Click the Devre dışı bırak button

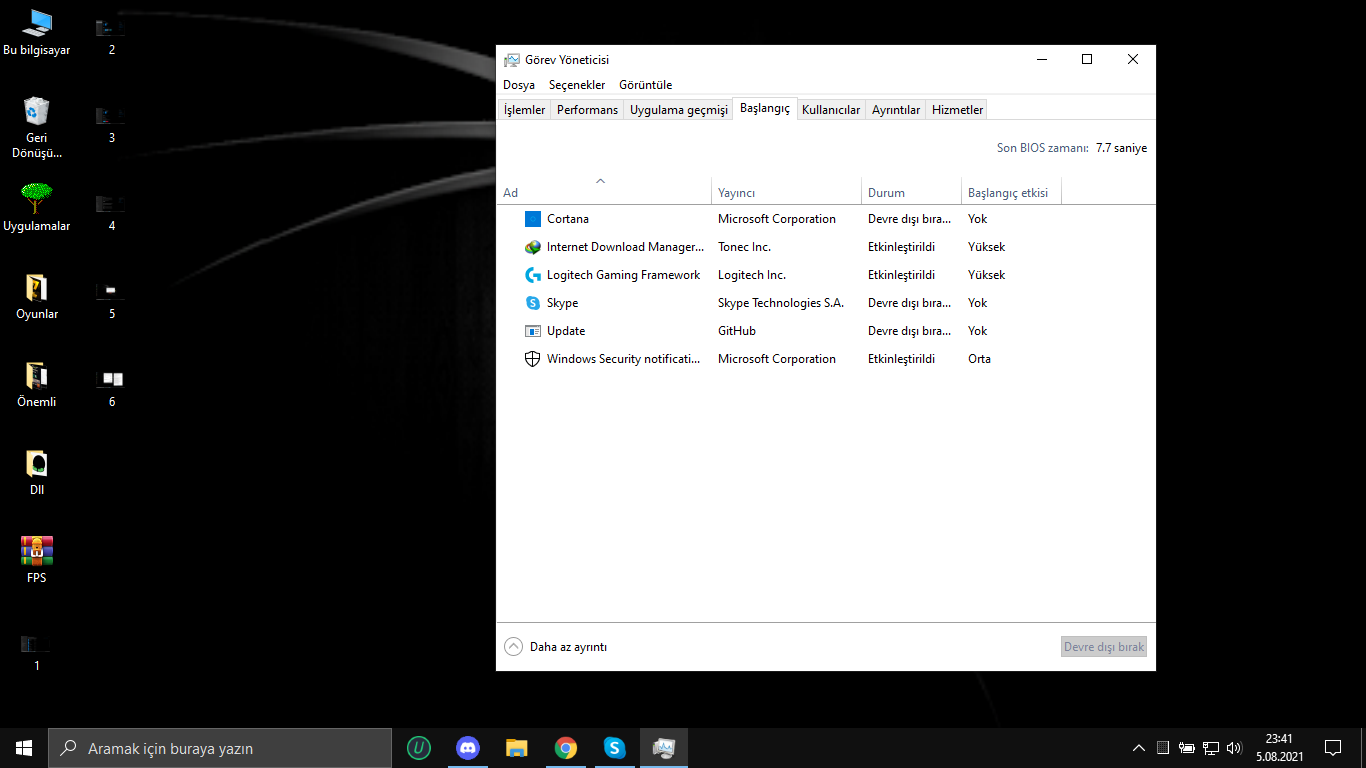pos(1103,647)
